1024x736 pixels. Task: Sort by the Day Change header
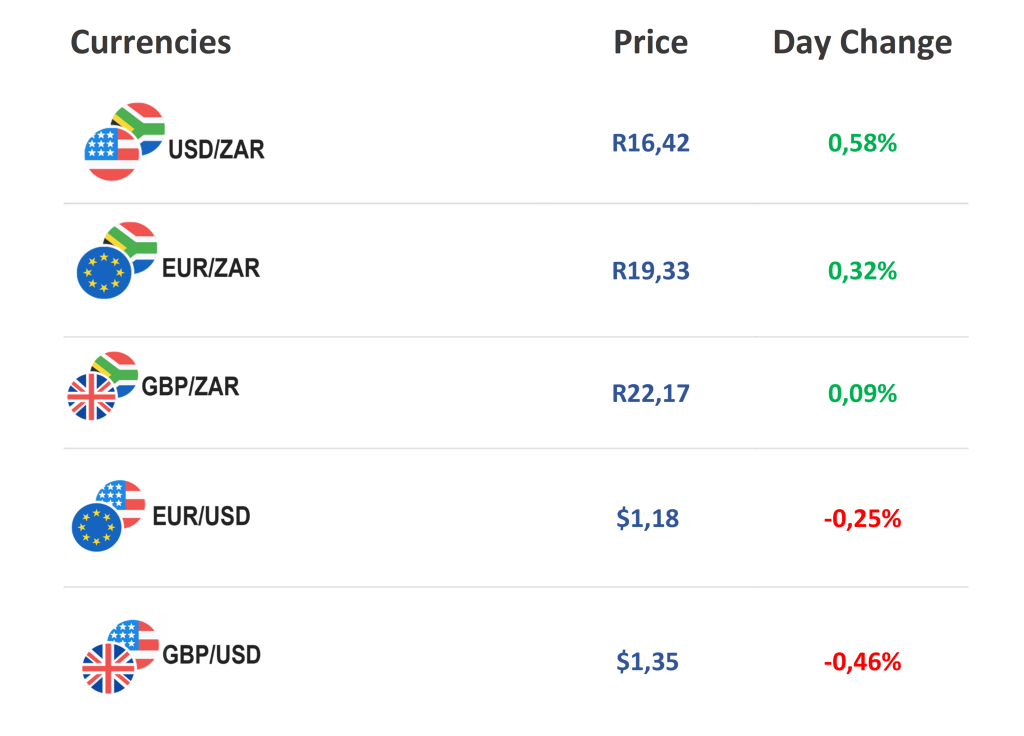point(862,42)
